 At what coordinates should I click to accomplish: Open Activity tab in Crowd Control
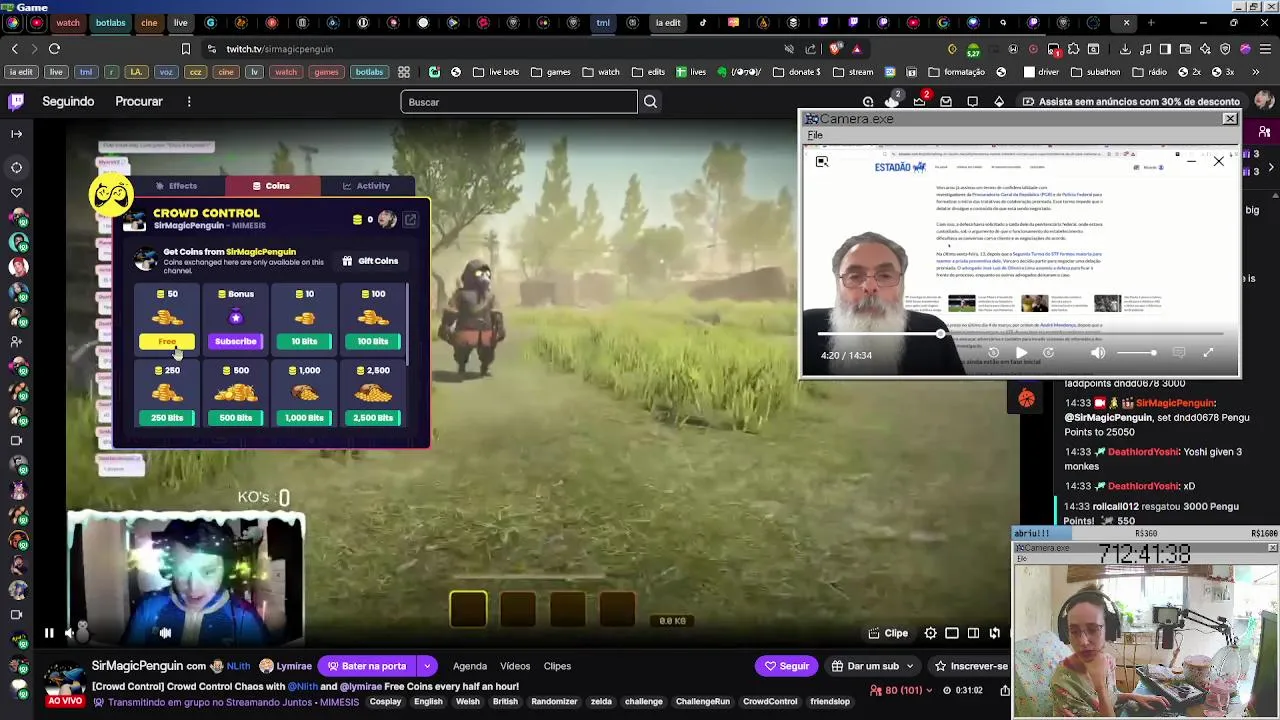(366, 186)
